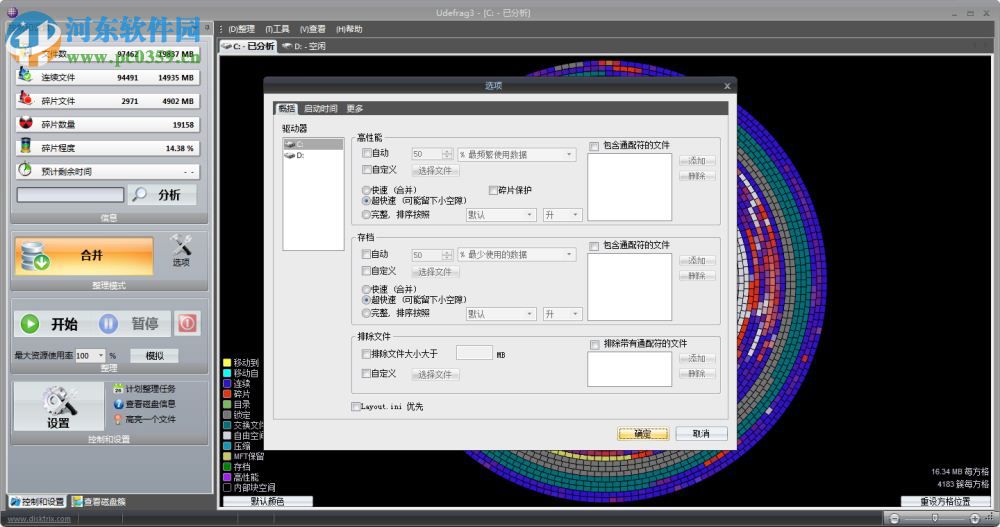This screenshot has width=1000, height=527.
Task: Click the 查看磁盘信息 info icon
Action: click(118, 404)
